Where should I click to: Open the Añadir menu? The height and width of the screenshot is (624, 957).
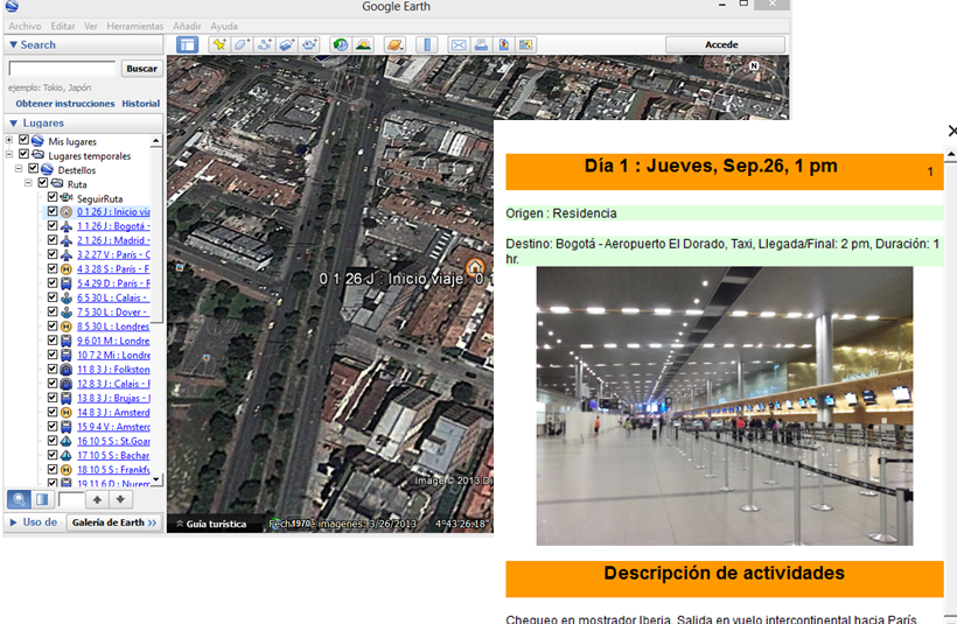point(187,26)
